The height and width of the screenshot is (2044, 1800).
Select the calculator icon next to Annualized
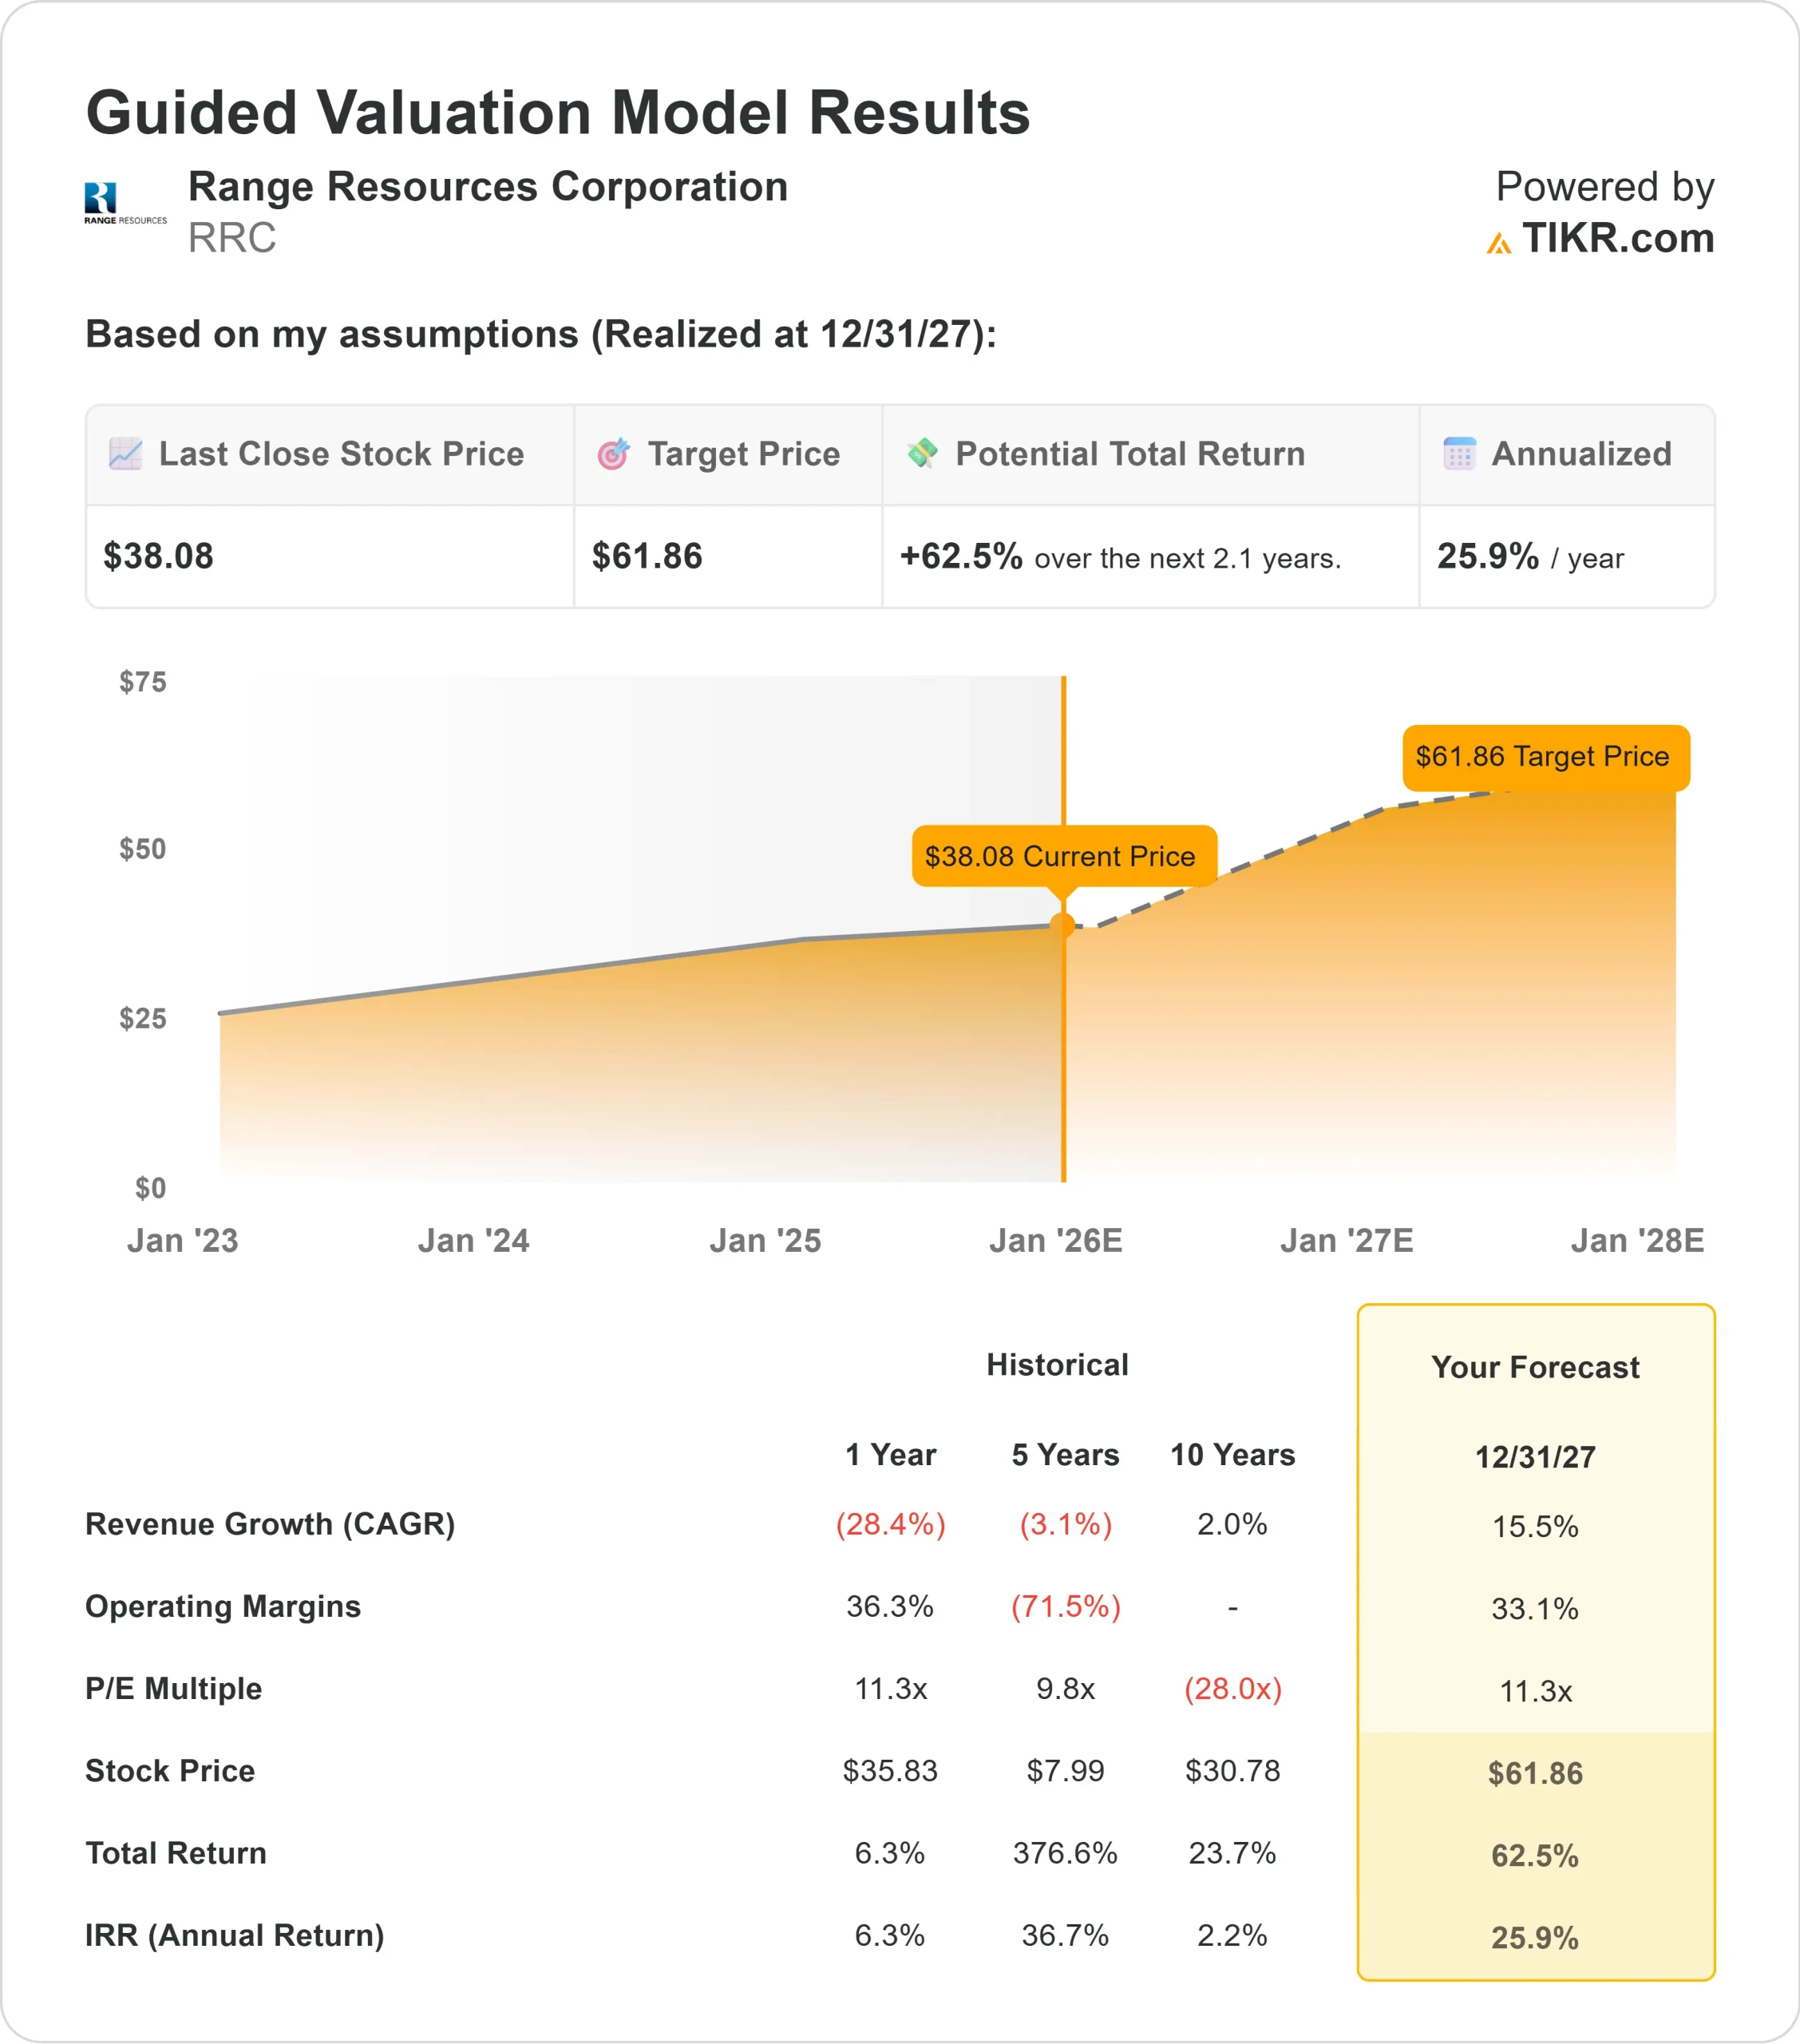(1459, 453)
